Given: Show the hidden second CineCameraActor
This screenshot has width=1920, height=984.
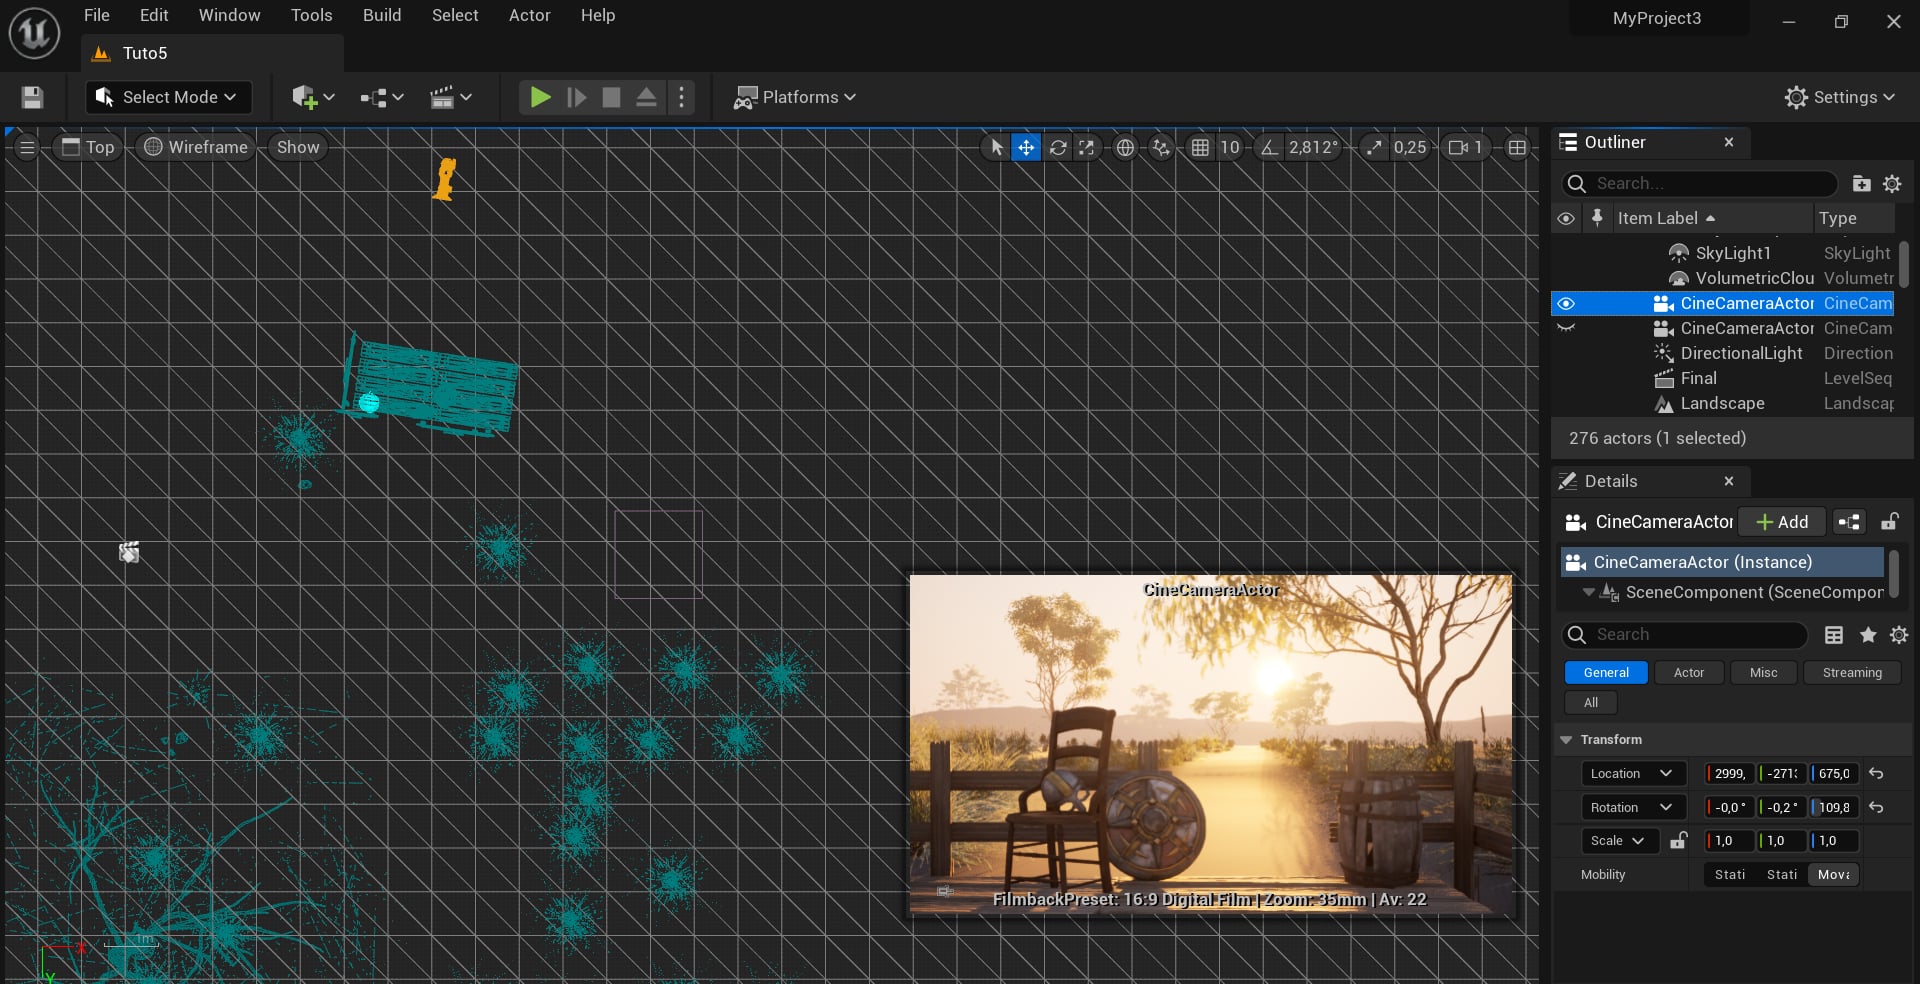Looking at the screenshot, I should [1566, 328].
